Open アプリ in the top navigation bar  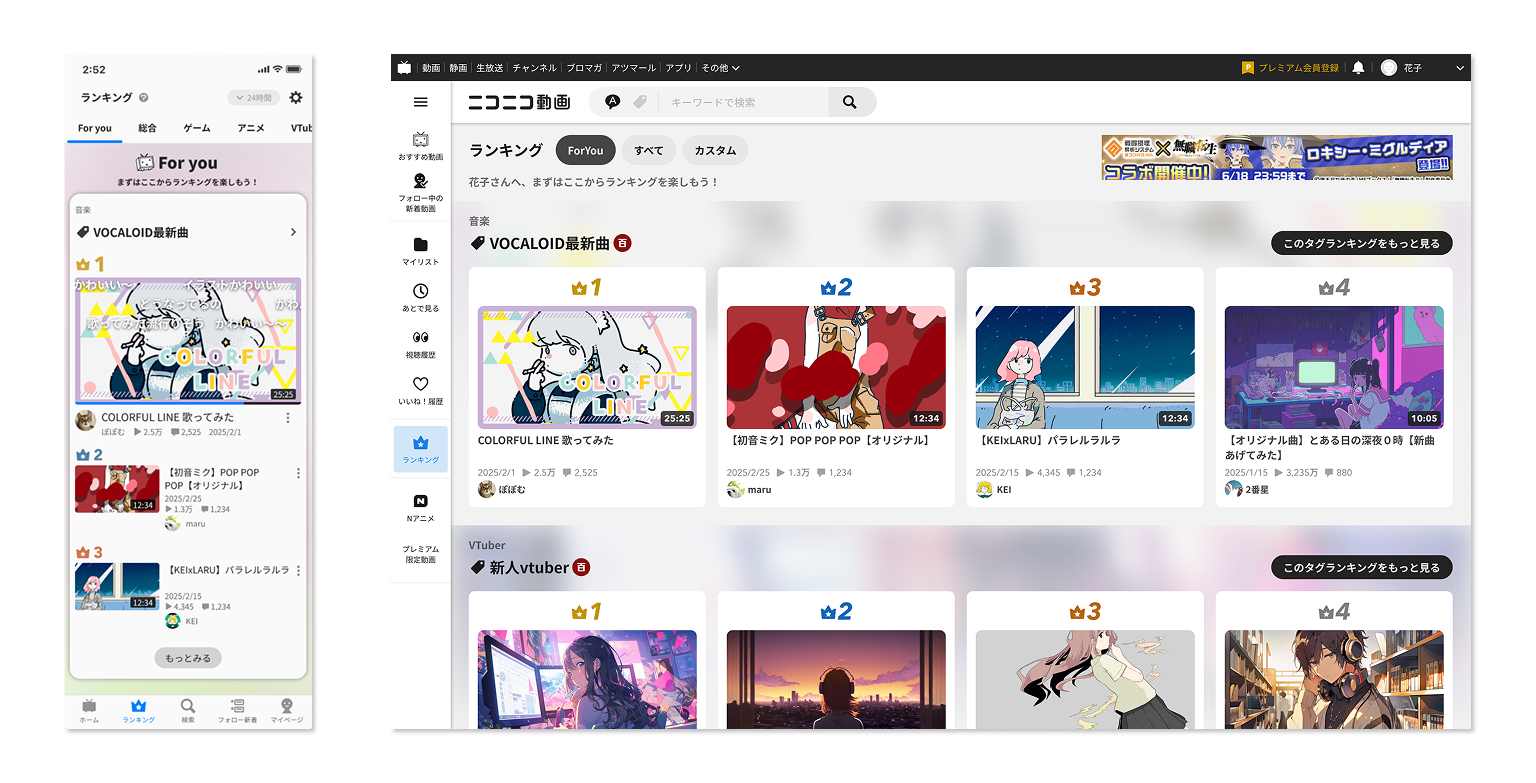pyautogui.click(x=678, y=68)
